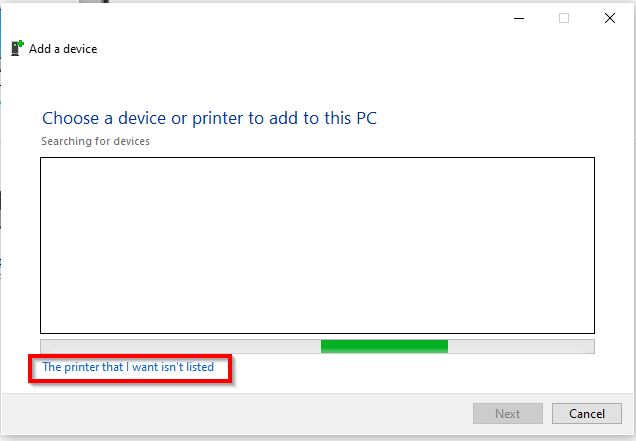Viewport: 636px width, 441px height.
Task: Click the gray progress track left of green
Action: pyautogui.click(x=180, y=346)
